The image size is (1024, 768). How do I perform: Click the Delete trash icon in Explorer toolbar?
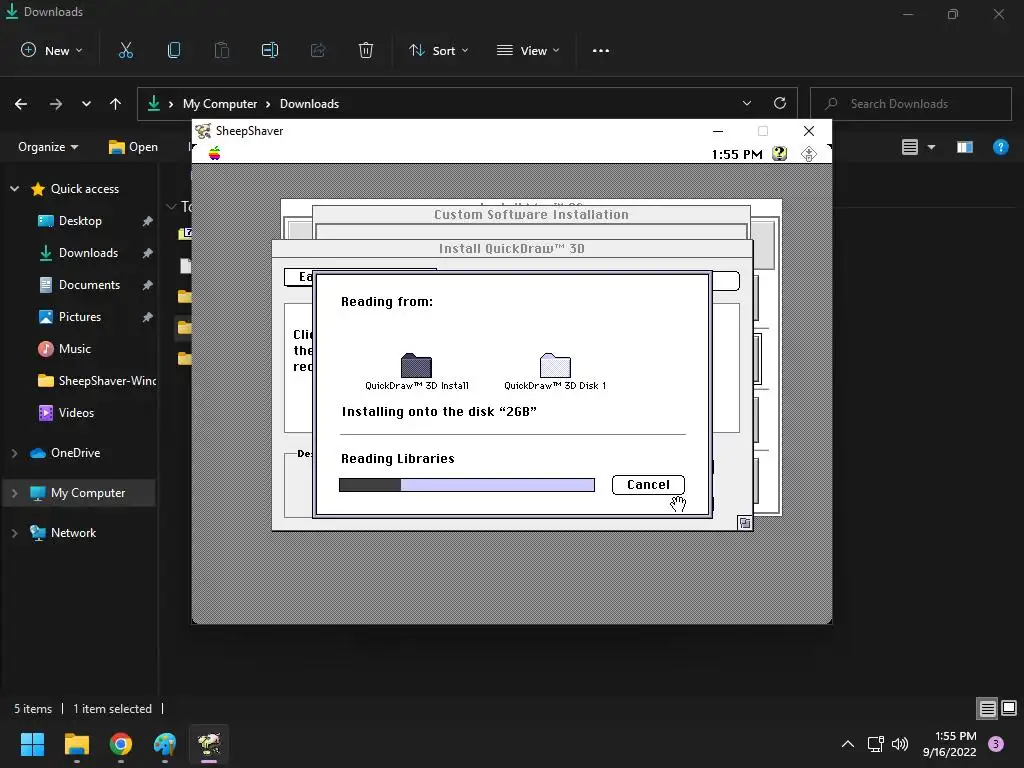[x=366, y=50]
